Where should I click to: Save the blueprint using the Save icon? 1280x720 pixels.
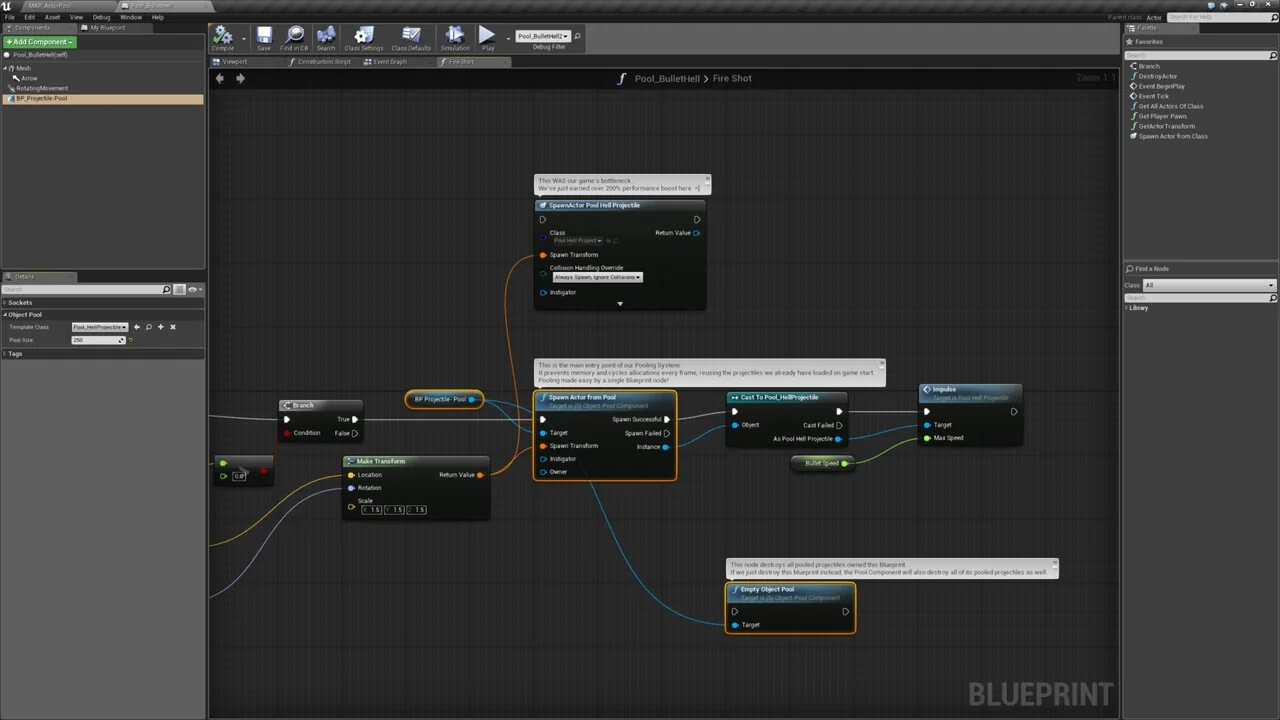[x=263, y=37]
